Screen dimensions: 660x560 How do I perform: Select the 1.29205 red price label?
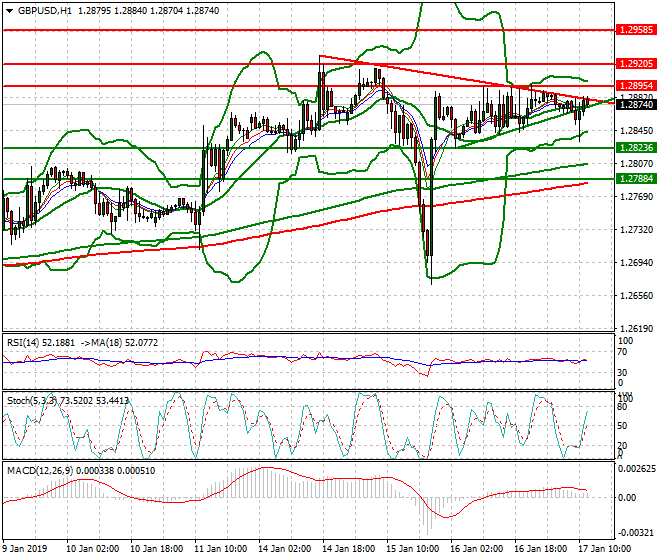pos(635,63)
